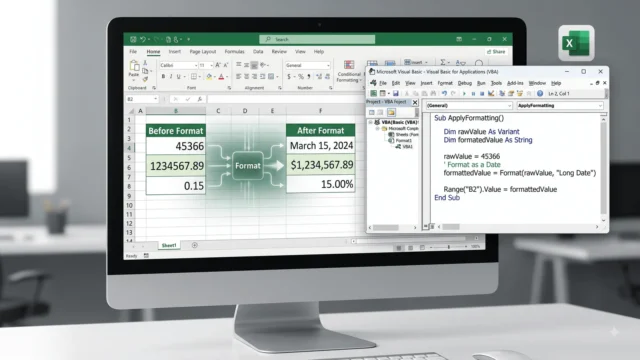Click the Fill Color paint bucket icon
The width and height of the screenshot is (640, 360).
(x=209, y=77)
